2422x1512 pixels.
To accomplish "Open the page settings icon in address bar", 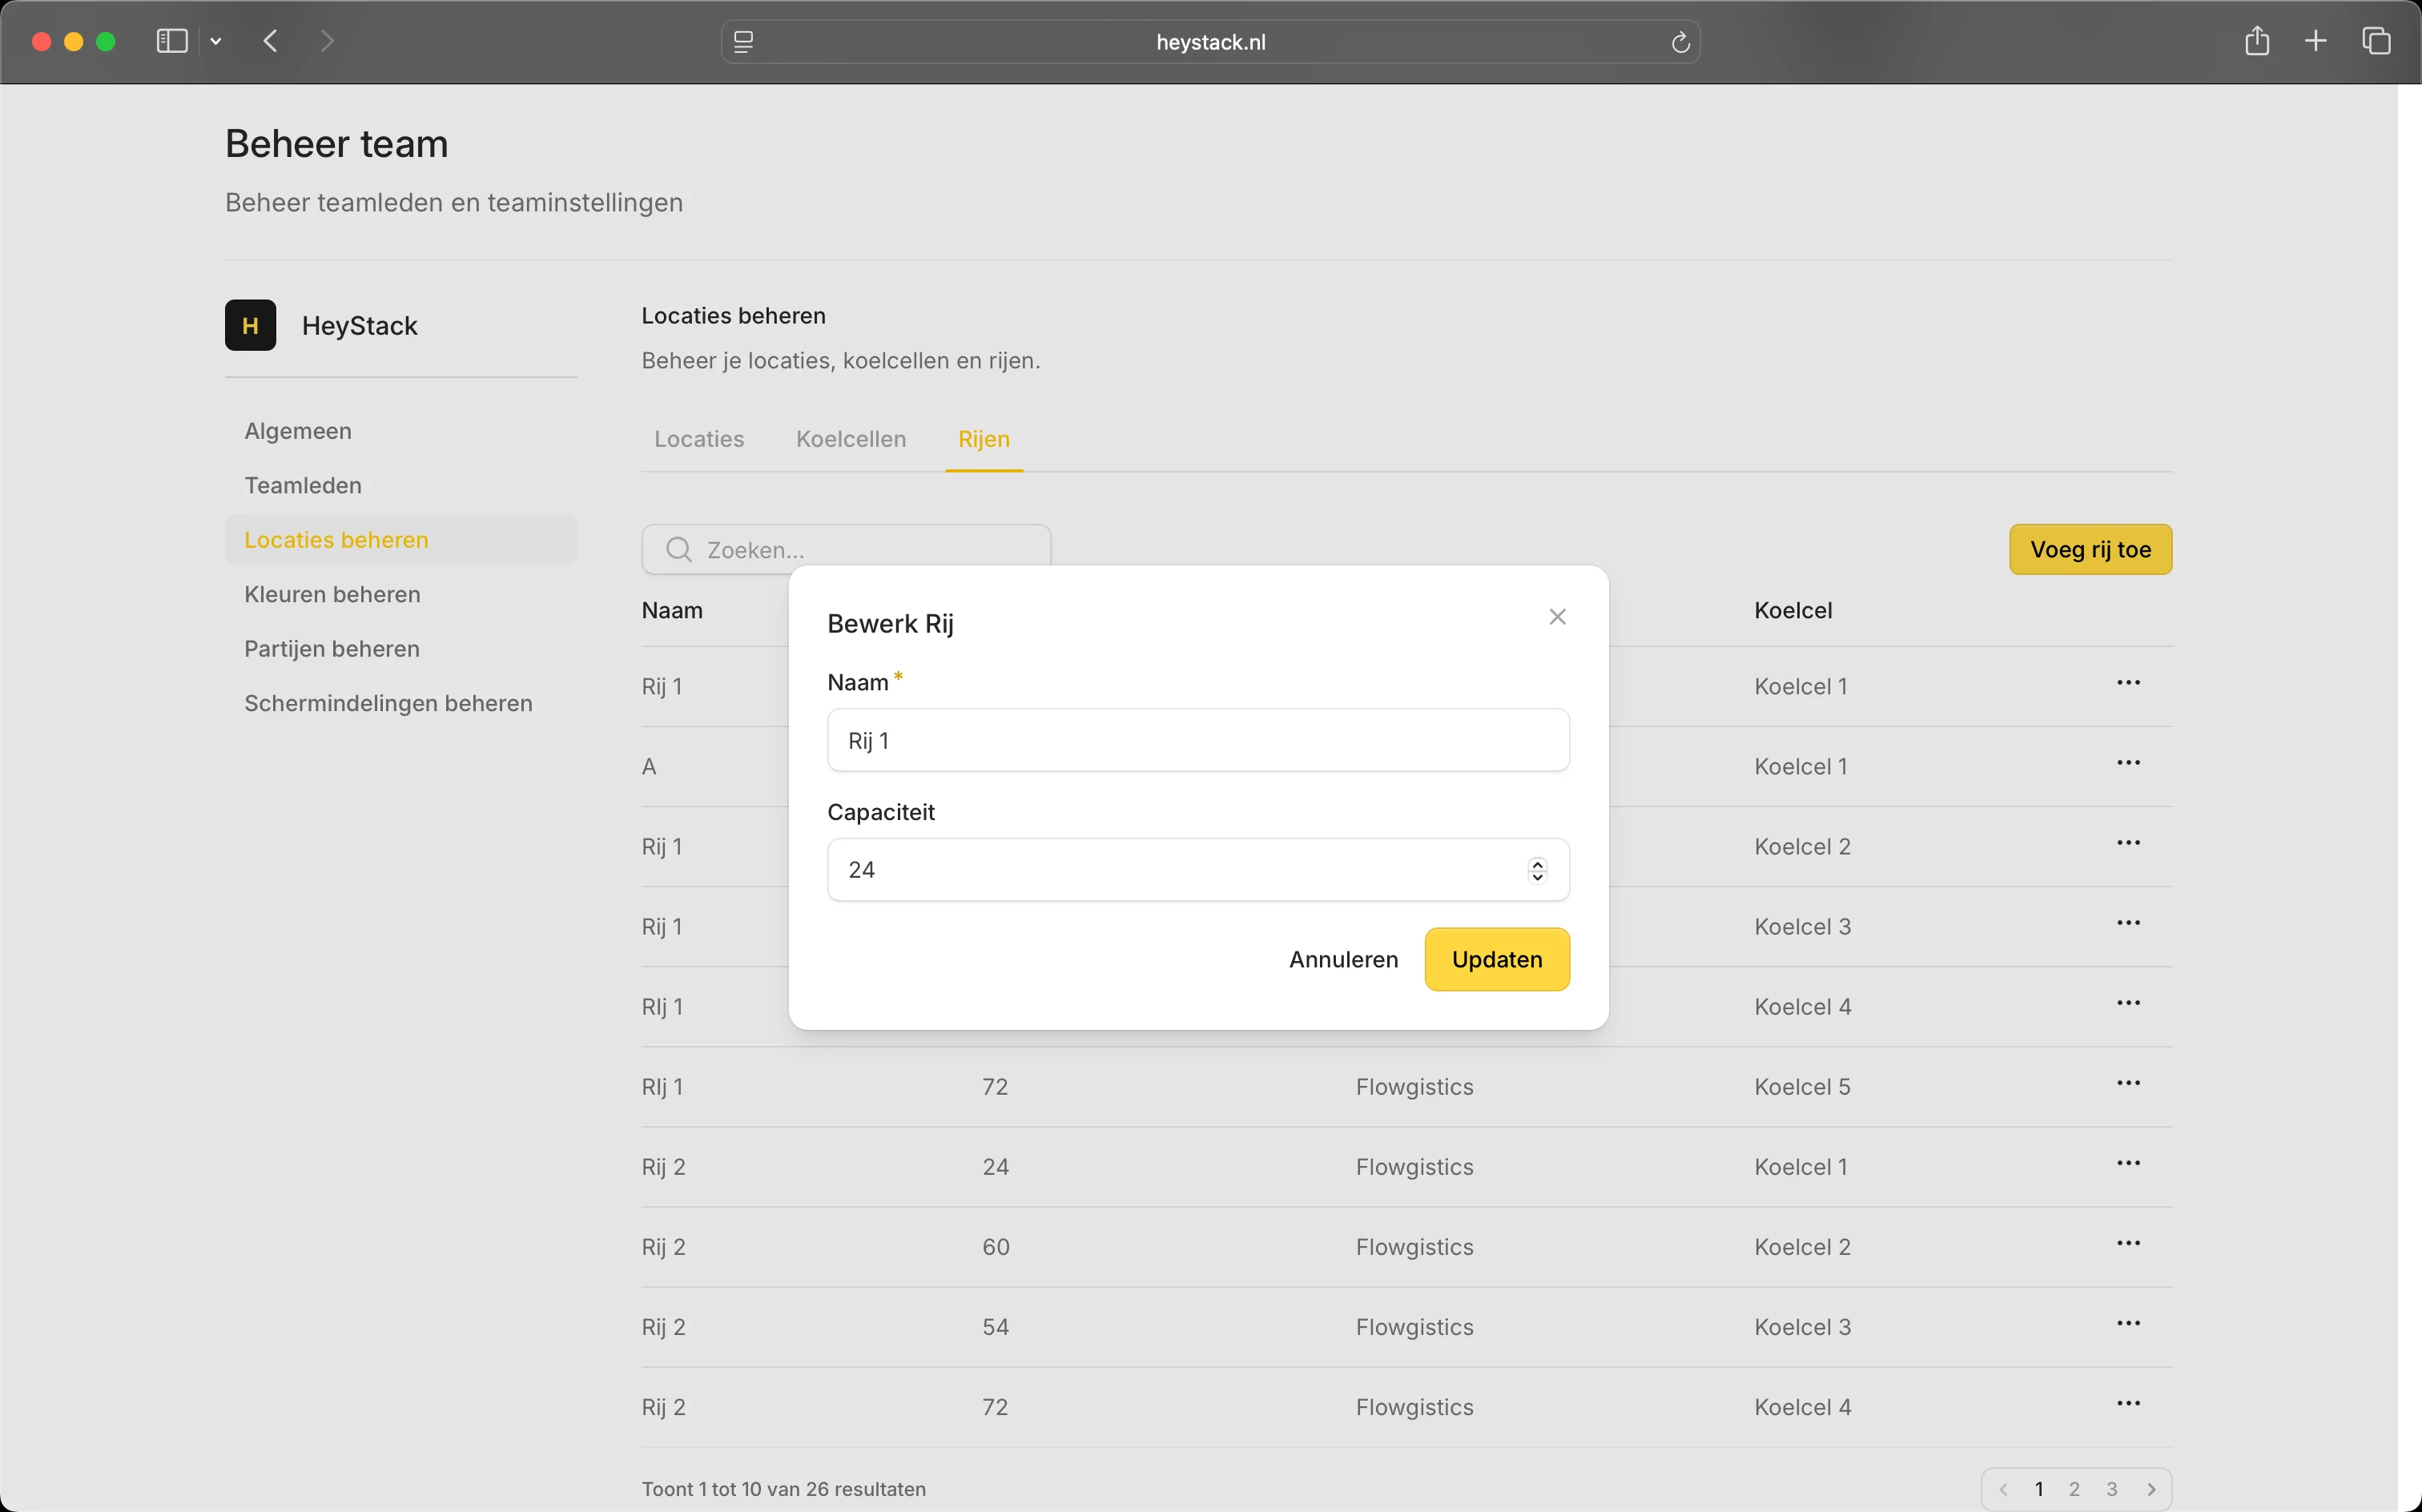I will click(743, 42).
